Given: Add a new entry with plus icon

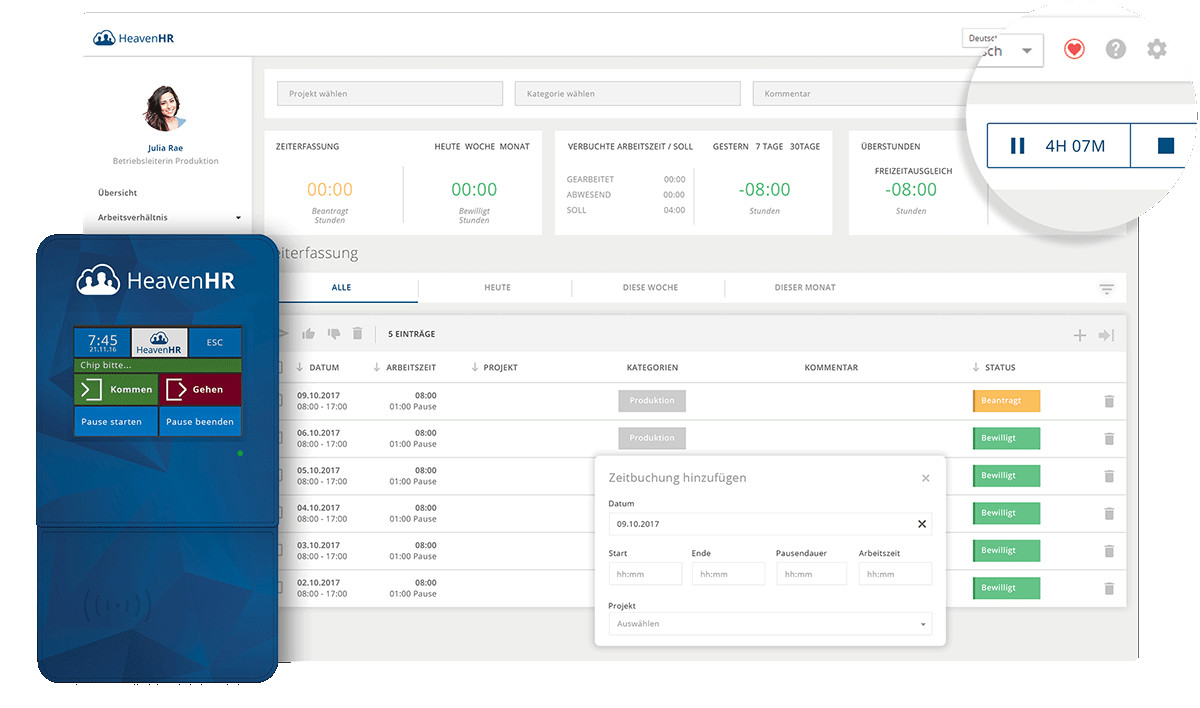Looking at the screenshot, I should tap(1079, 335).
